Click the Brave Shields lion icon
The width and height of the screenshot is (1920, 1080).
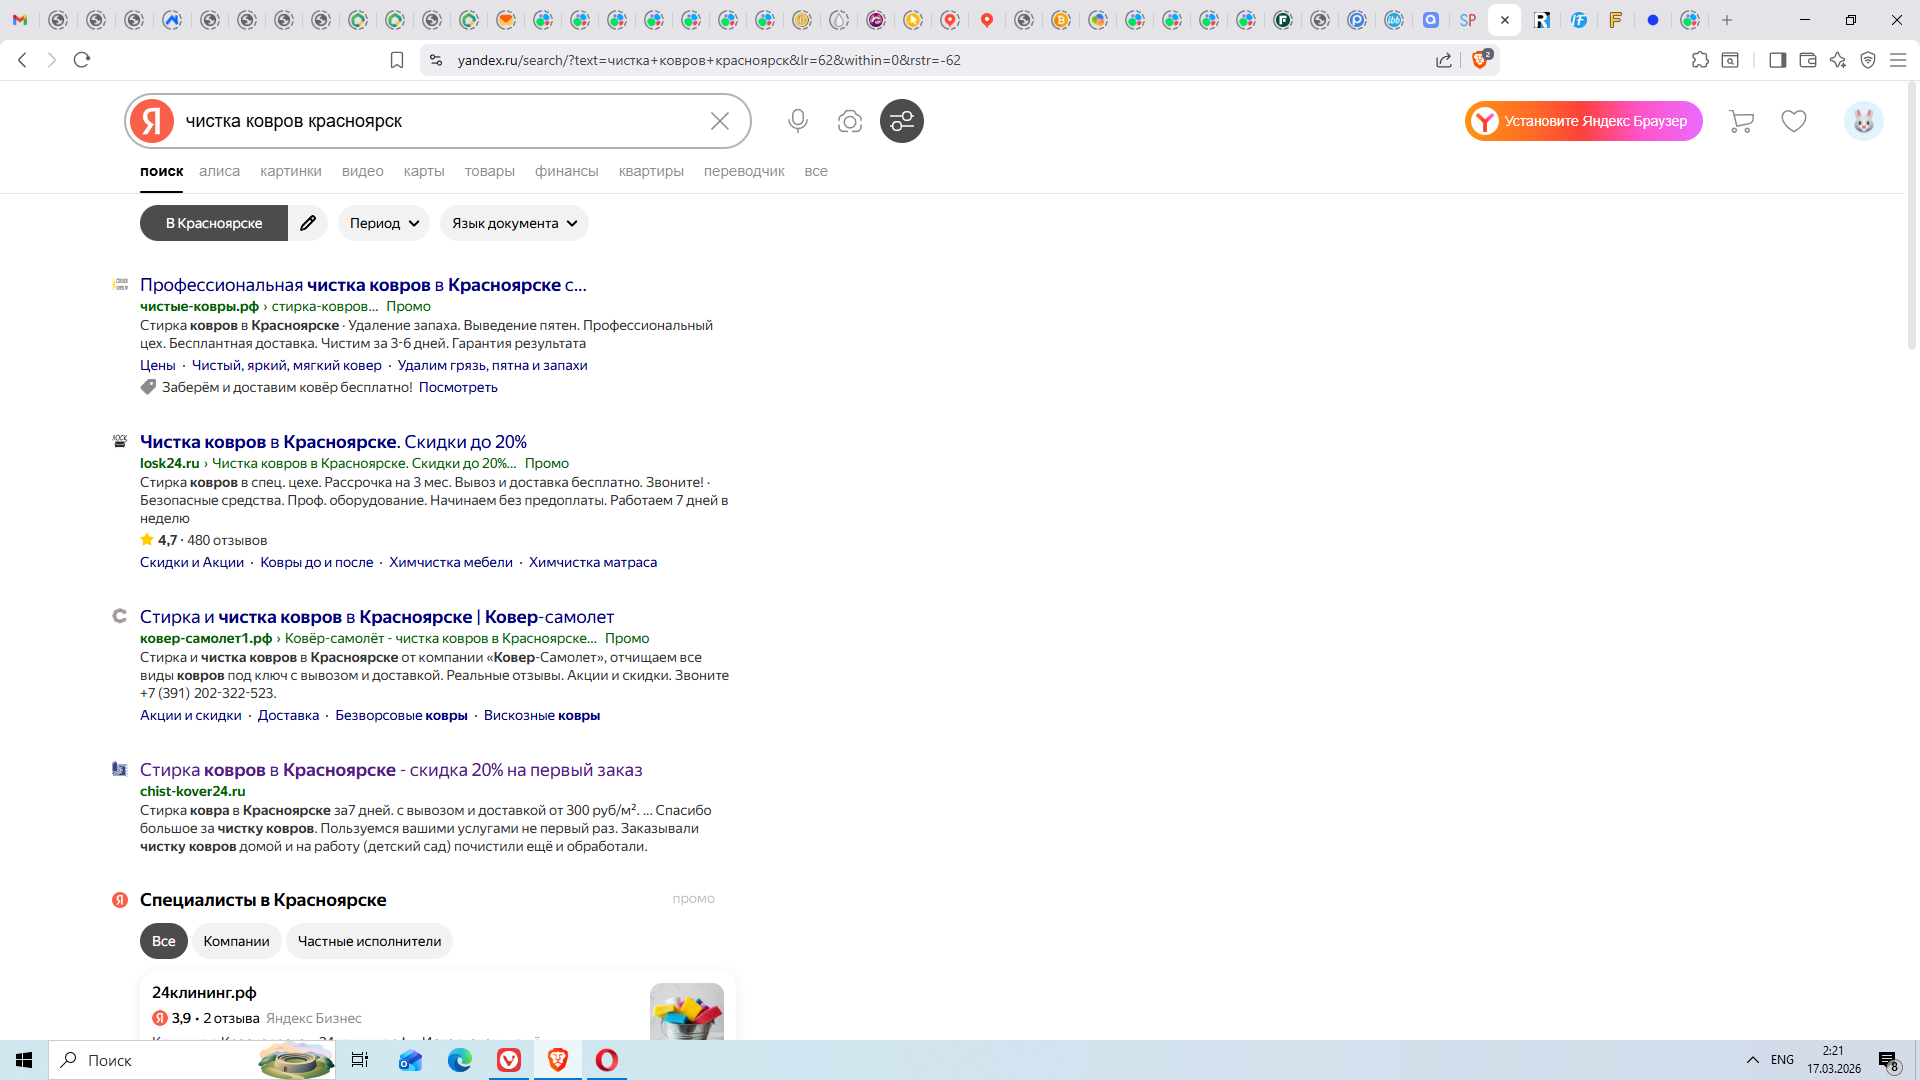1480,60
